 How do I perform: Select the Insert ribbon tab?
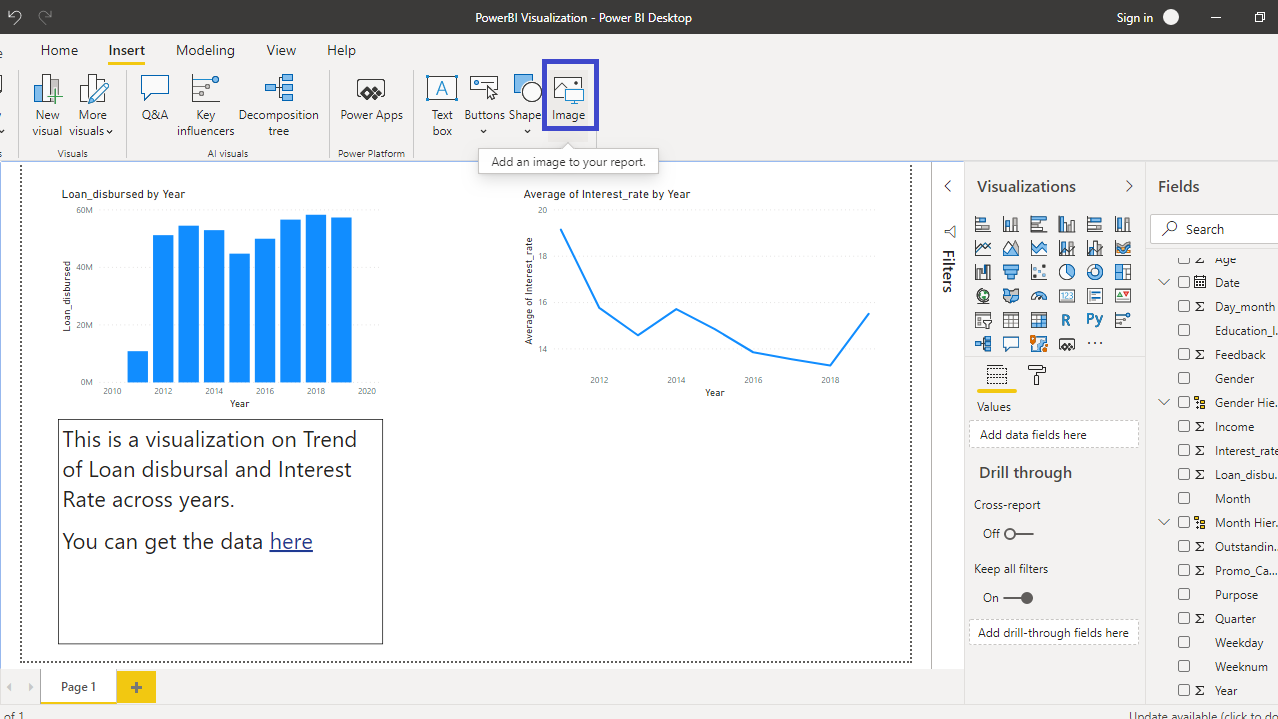[127, 50]
